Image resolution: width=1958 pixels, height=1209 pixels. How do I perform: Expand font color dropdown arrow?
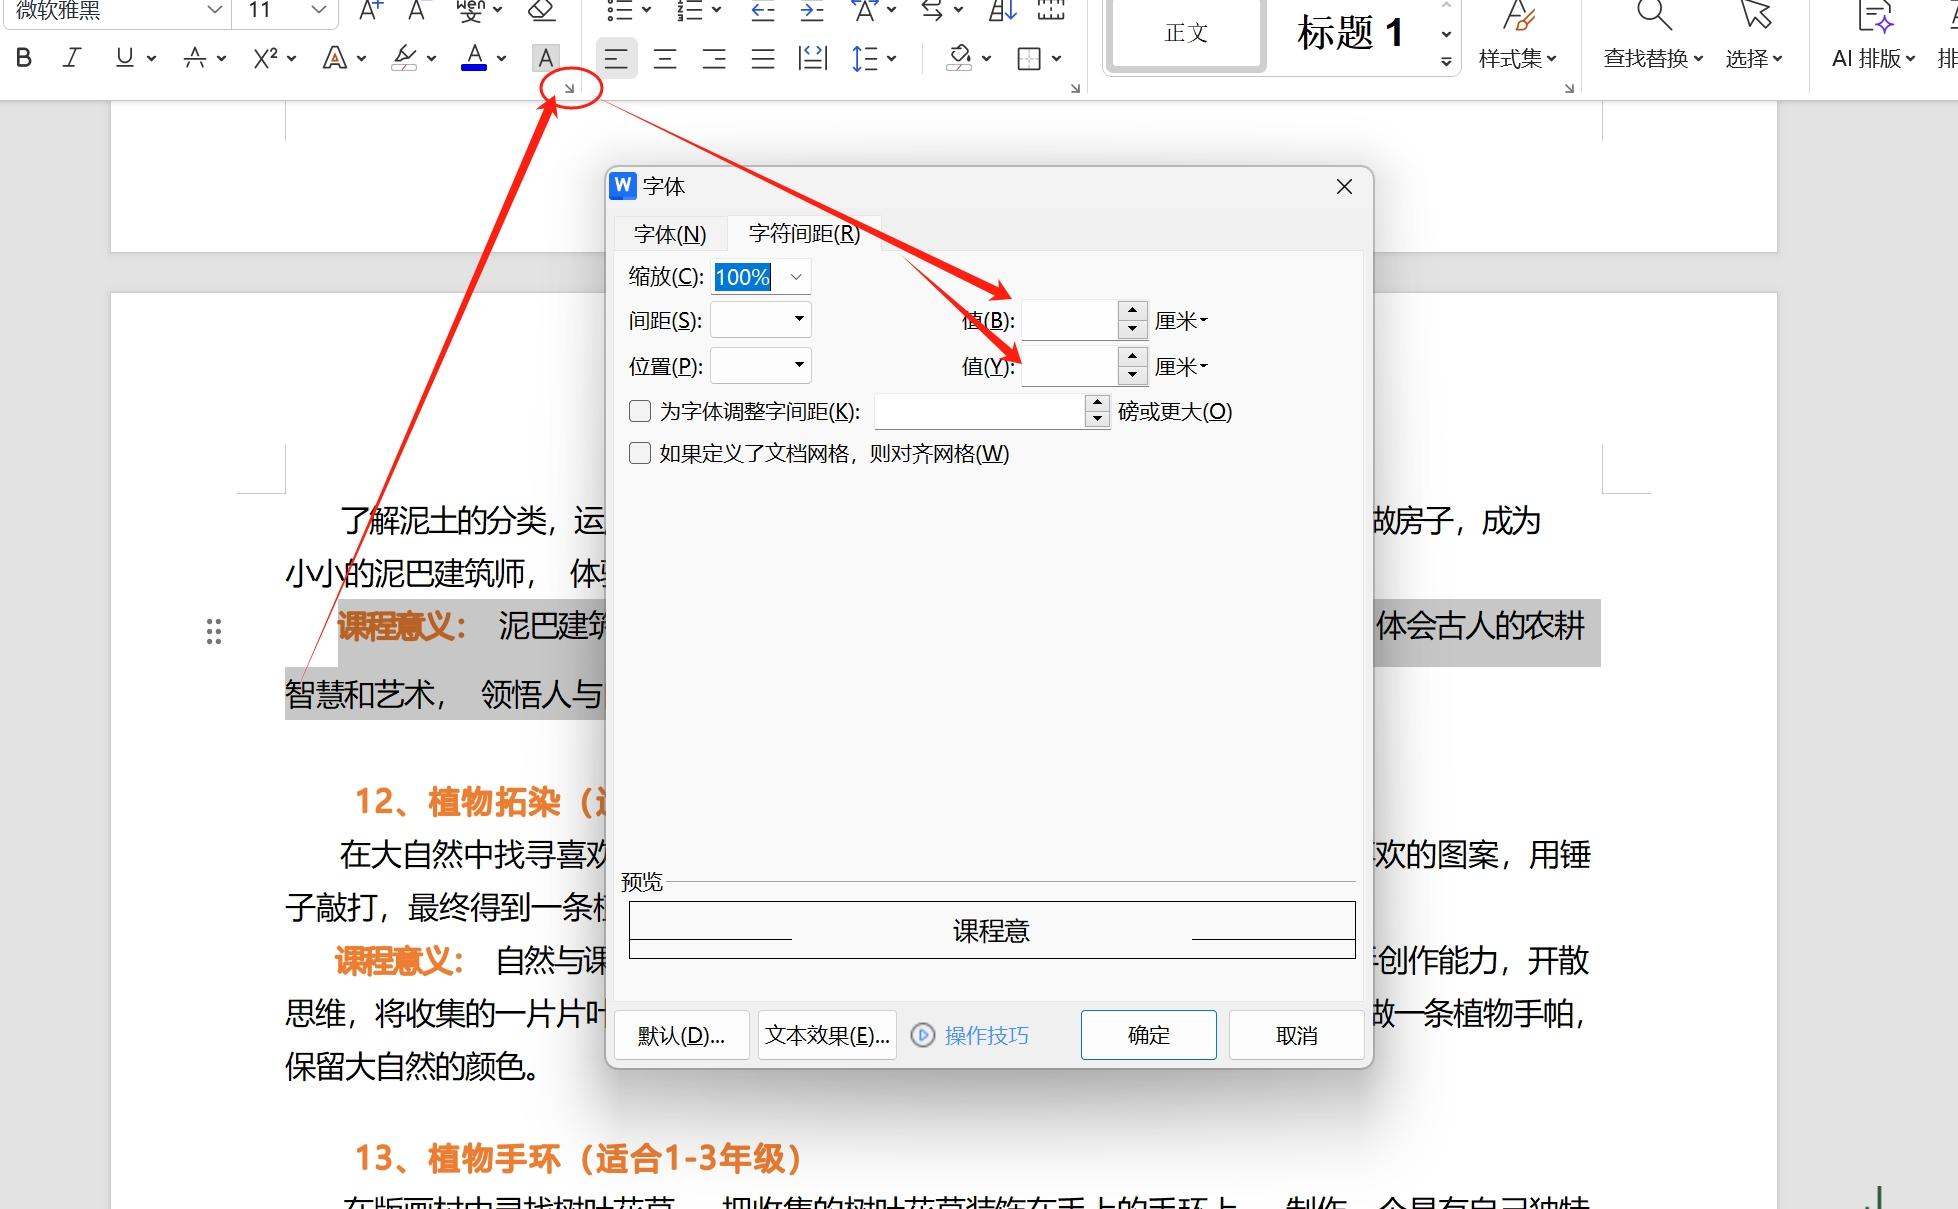tap(501, 58)
